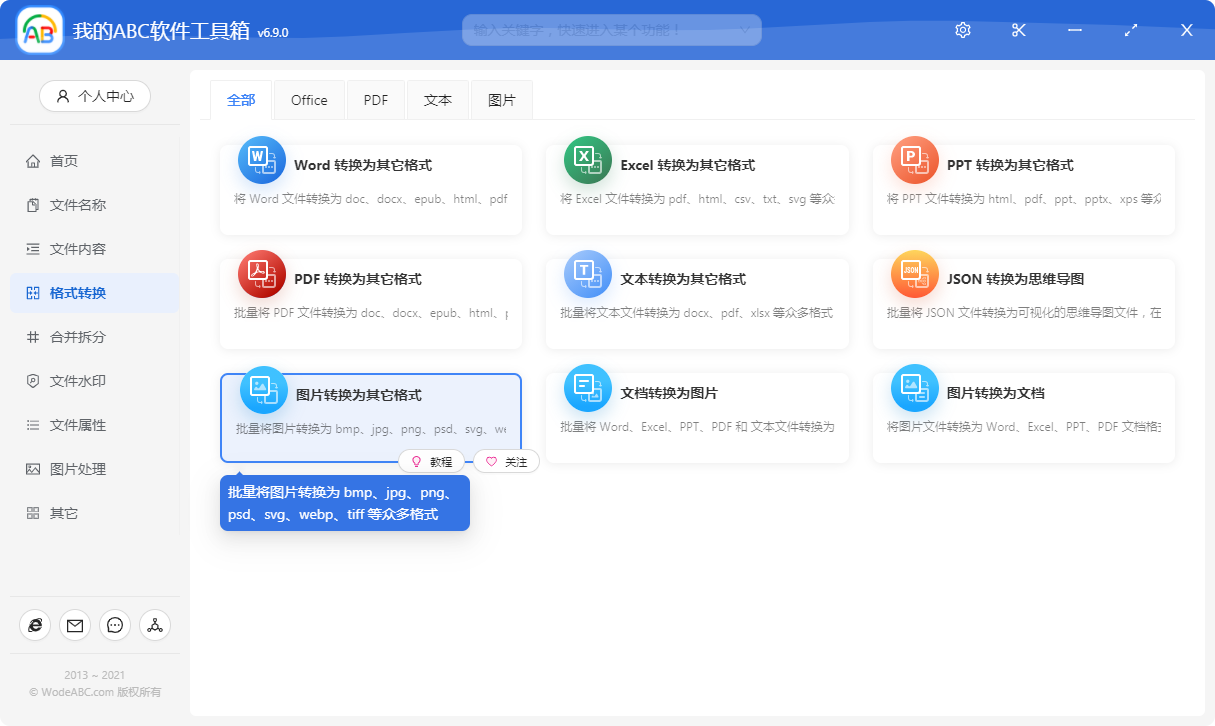Viewport: 1215px width, 726px height.
Task: Expand the search keyword dropdown arrow
Action: point(746,30)
